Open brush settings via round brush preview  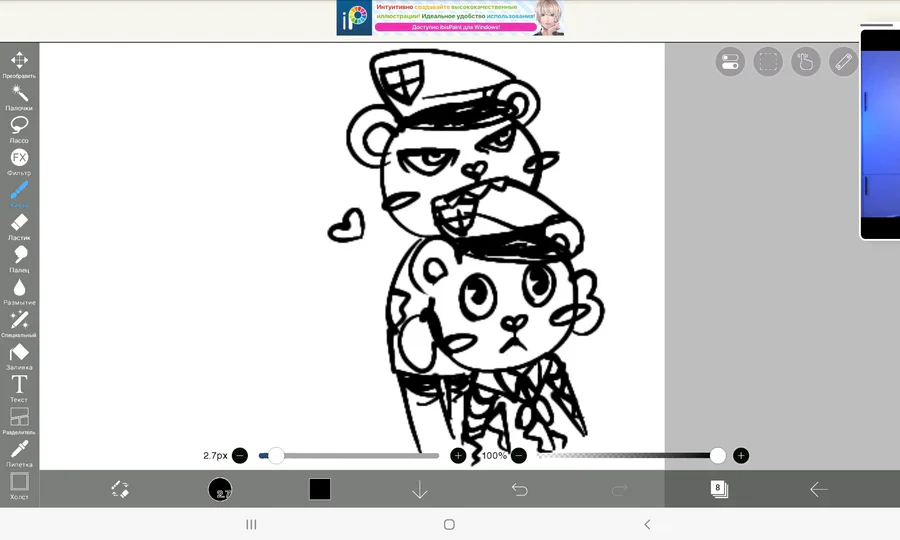point(220,489)
